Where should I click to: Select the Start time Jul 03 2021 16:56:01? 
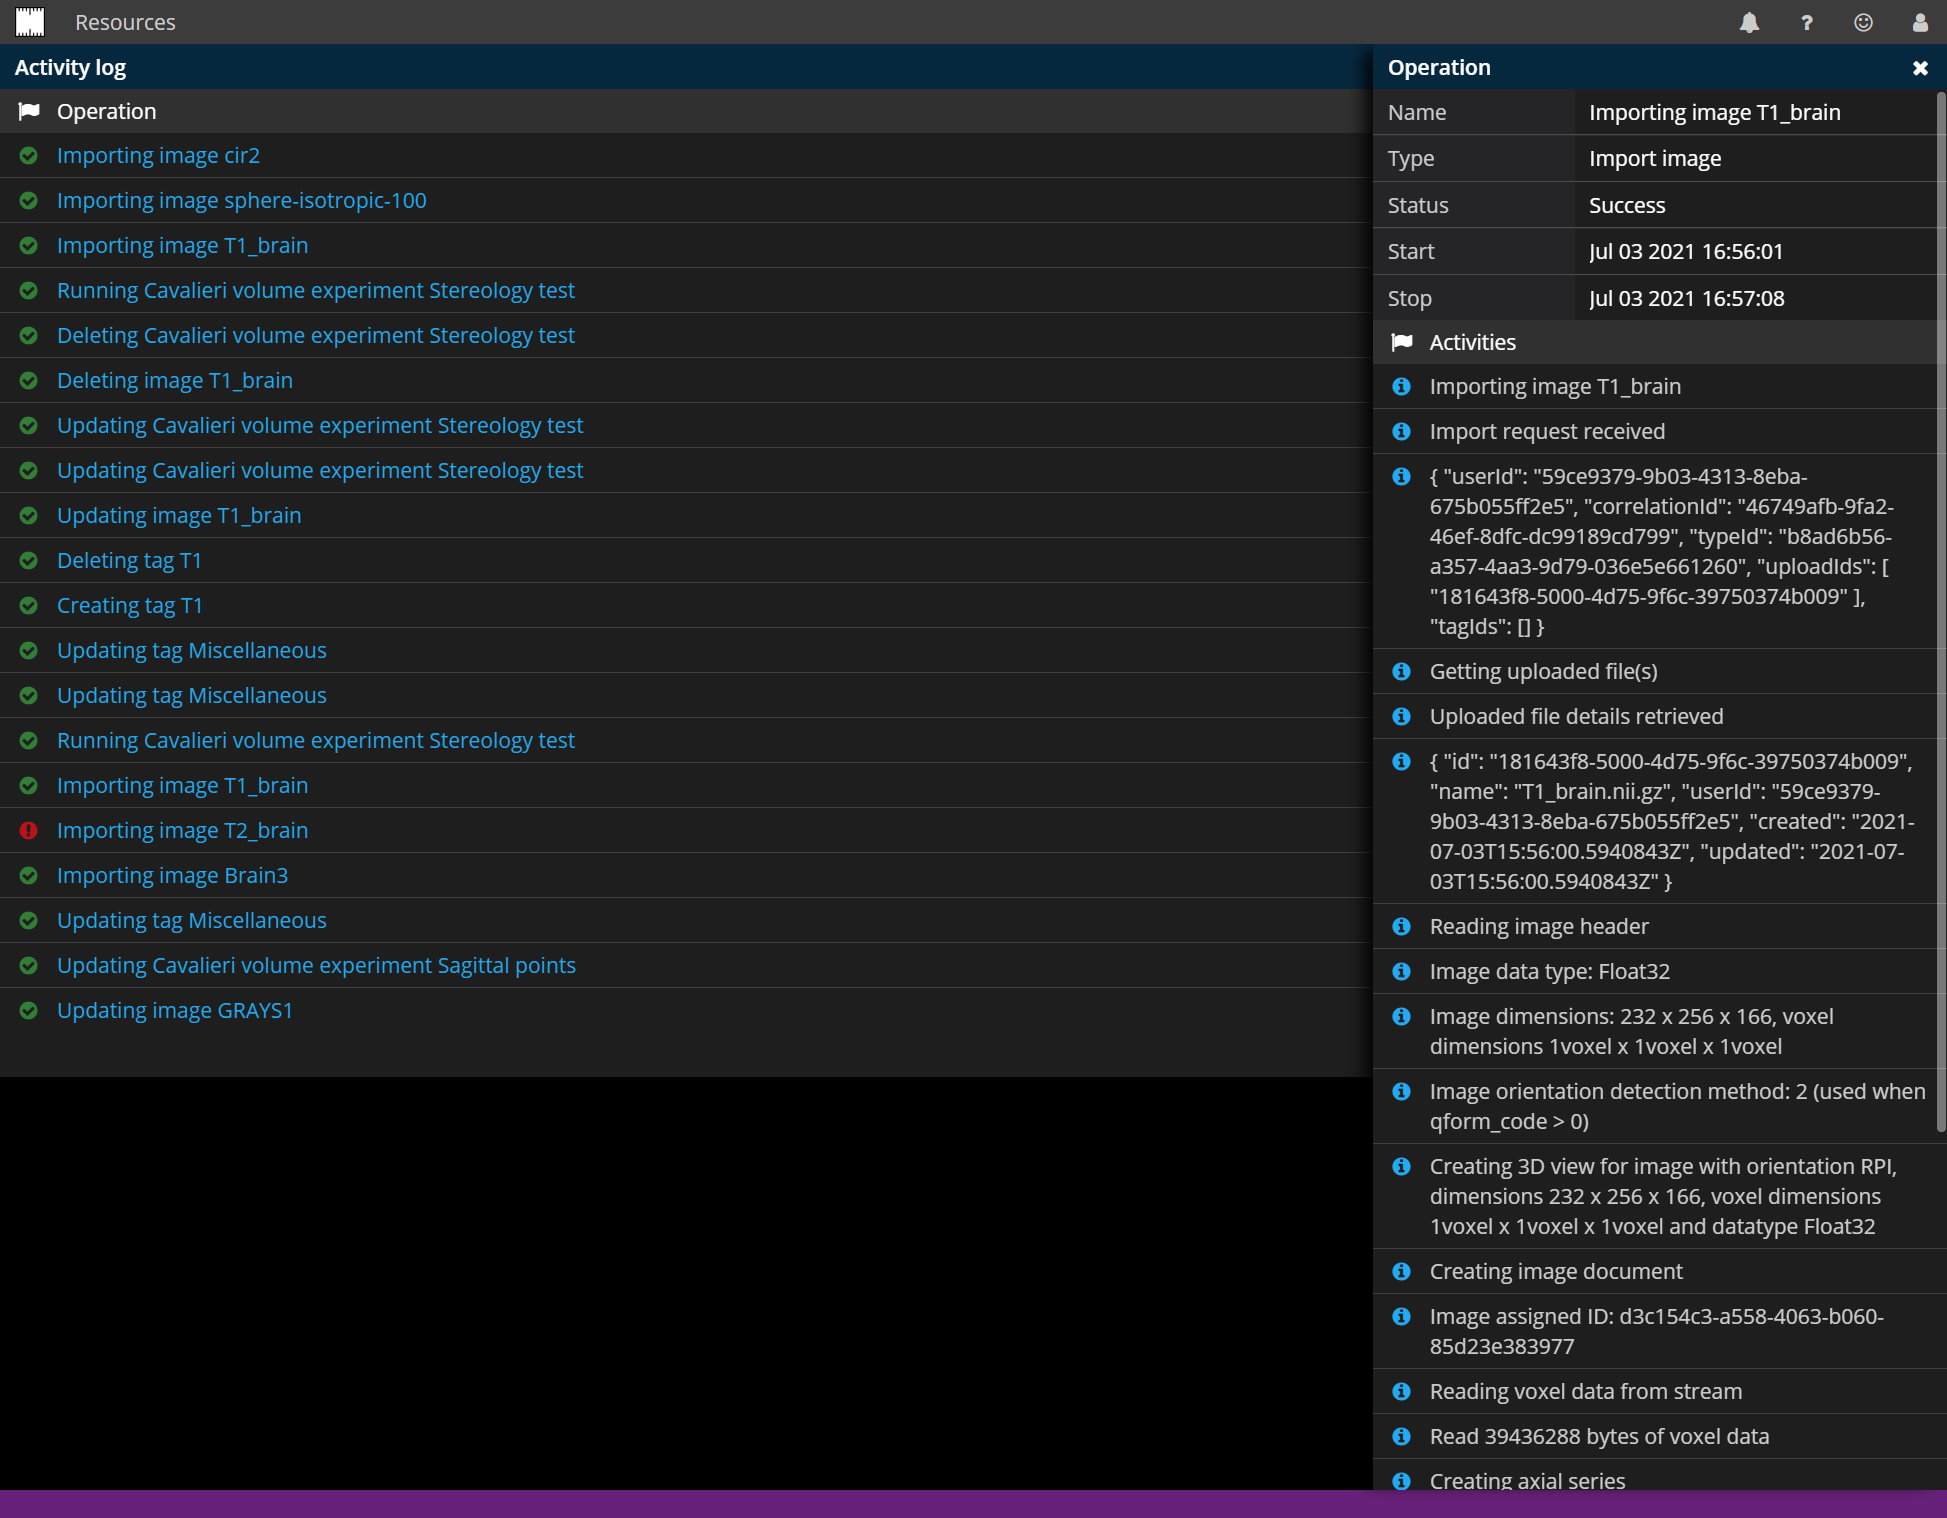click(1686, 251)
